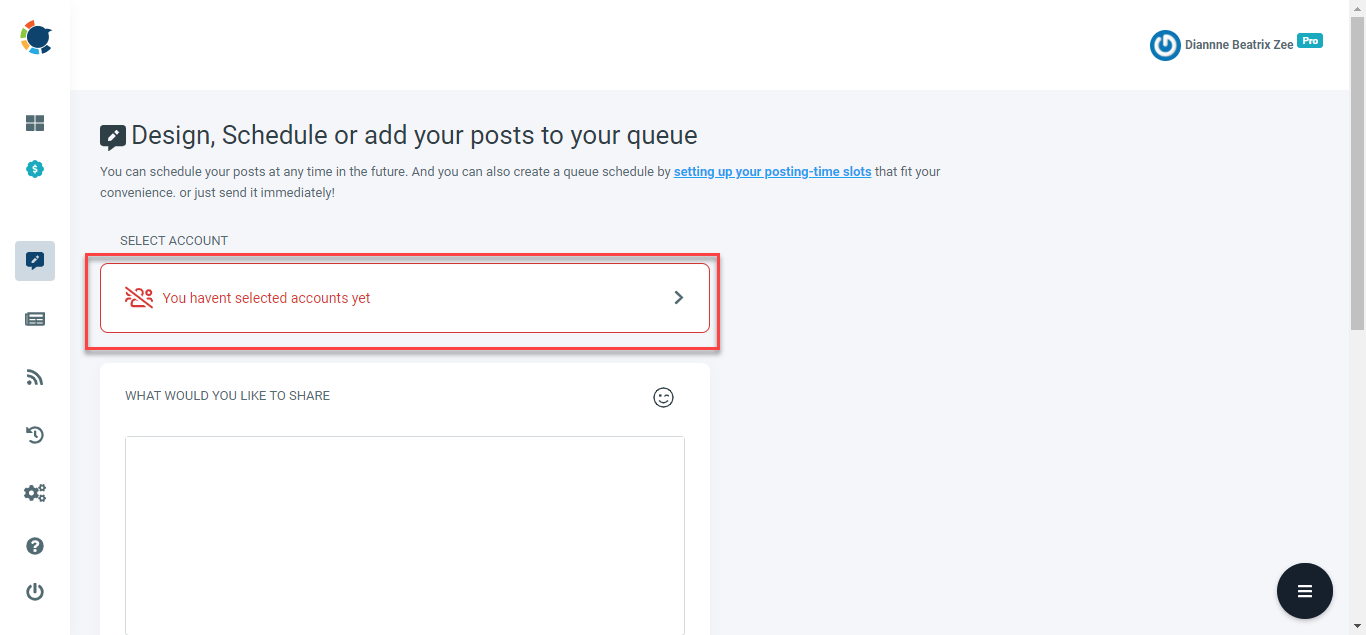Select the compose post icon in sidebar

point(35,261)
